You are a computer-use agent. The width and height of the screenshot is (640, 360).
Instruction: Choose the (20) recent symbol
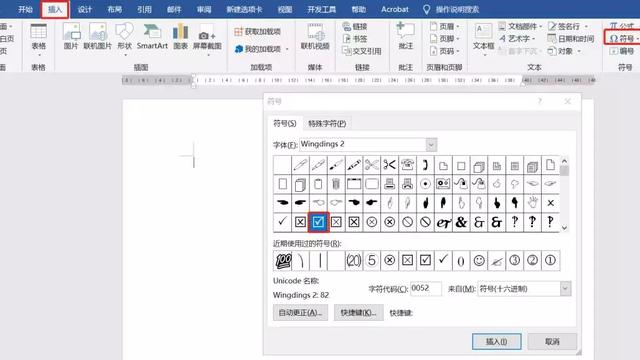pos(353,260)
